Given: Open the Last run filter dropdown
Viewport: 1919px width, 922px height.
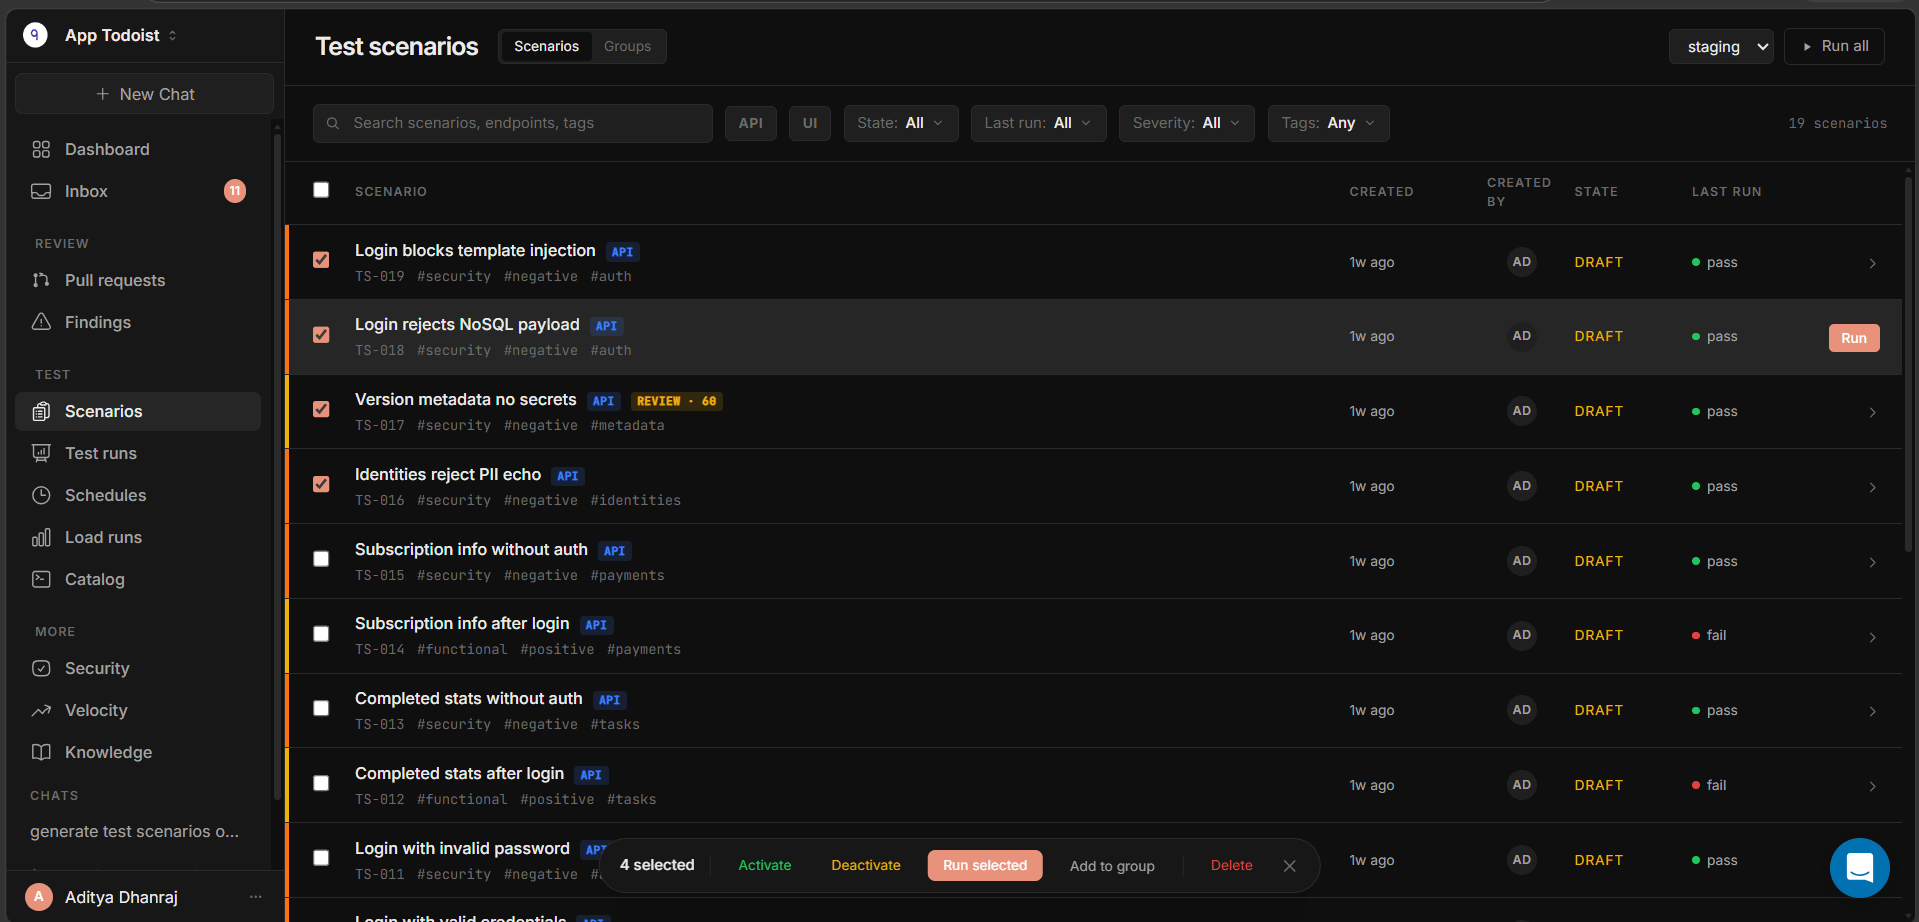Looking at the screenshot, I should click(1039, 123).
